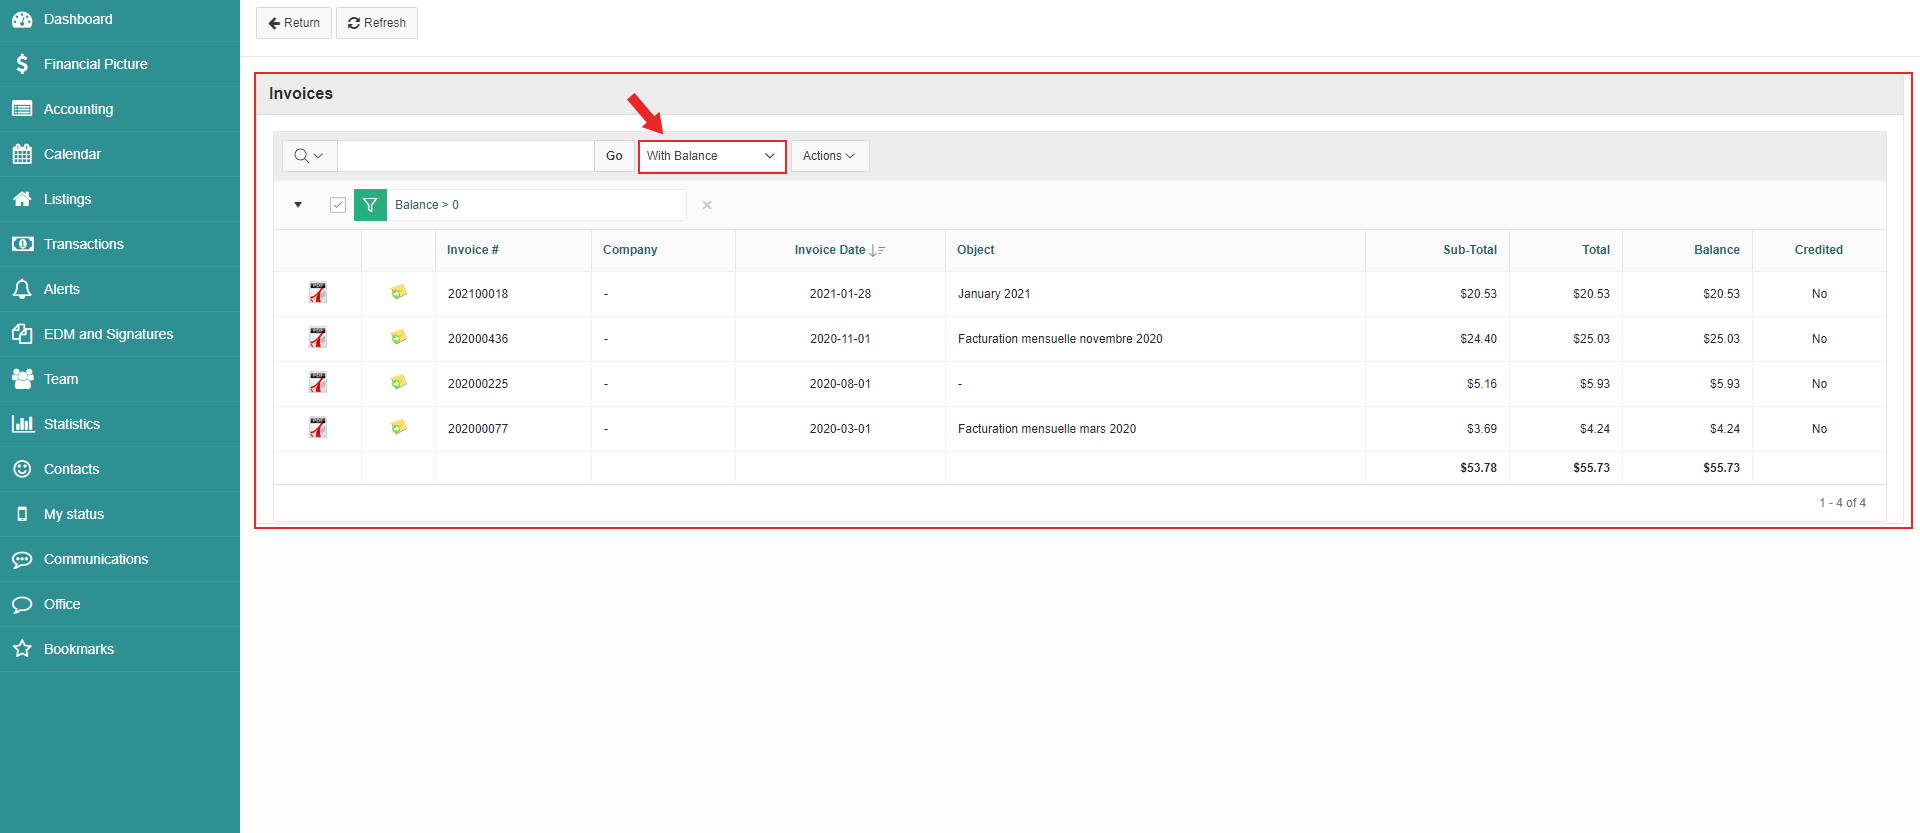
Task: Click payment icon for invoice 202000436
Action: pos(398,338)
